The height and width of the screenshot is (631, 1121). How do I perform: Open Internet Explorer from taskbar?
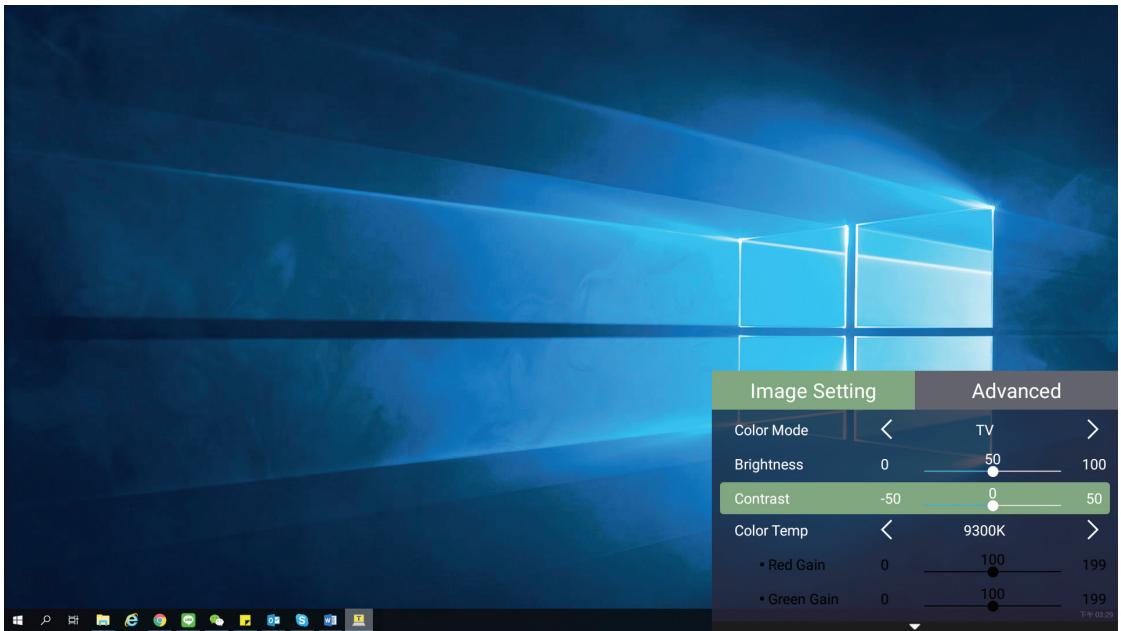(x=132, y=620)
